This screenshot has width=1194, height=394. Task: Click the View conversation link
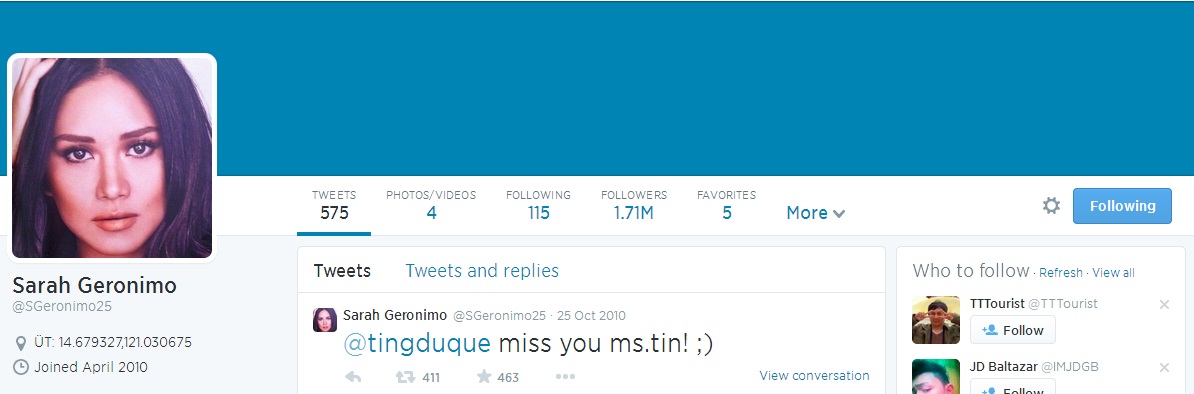(x=814, y=376)
